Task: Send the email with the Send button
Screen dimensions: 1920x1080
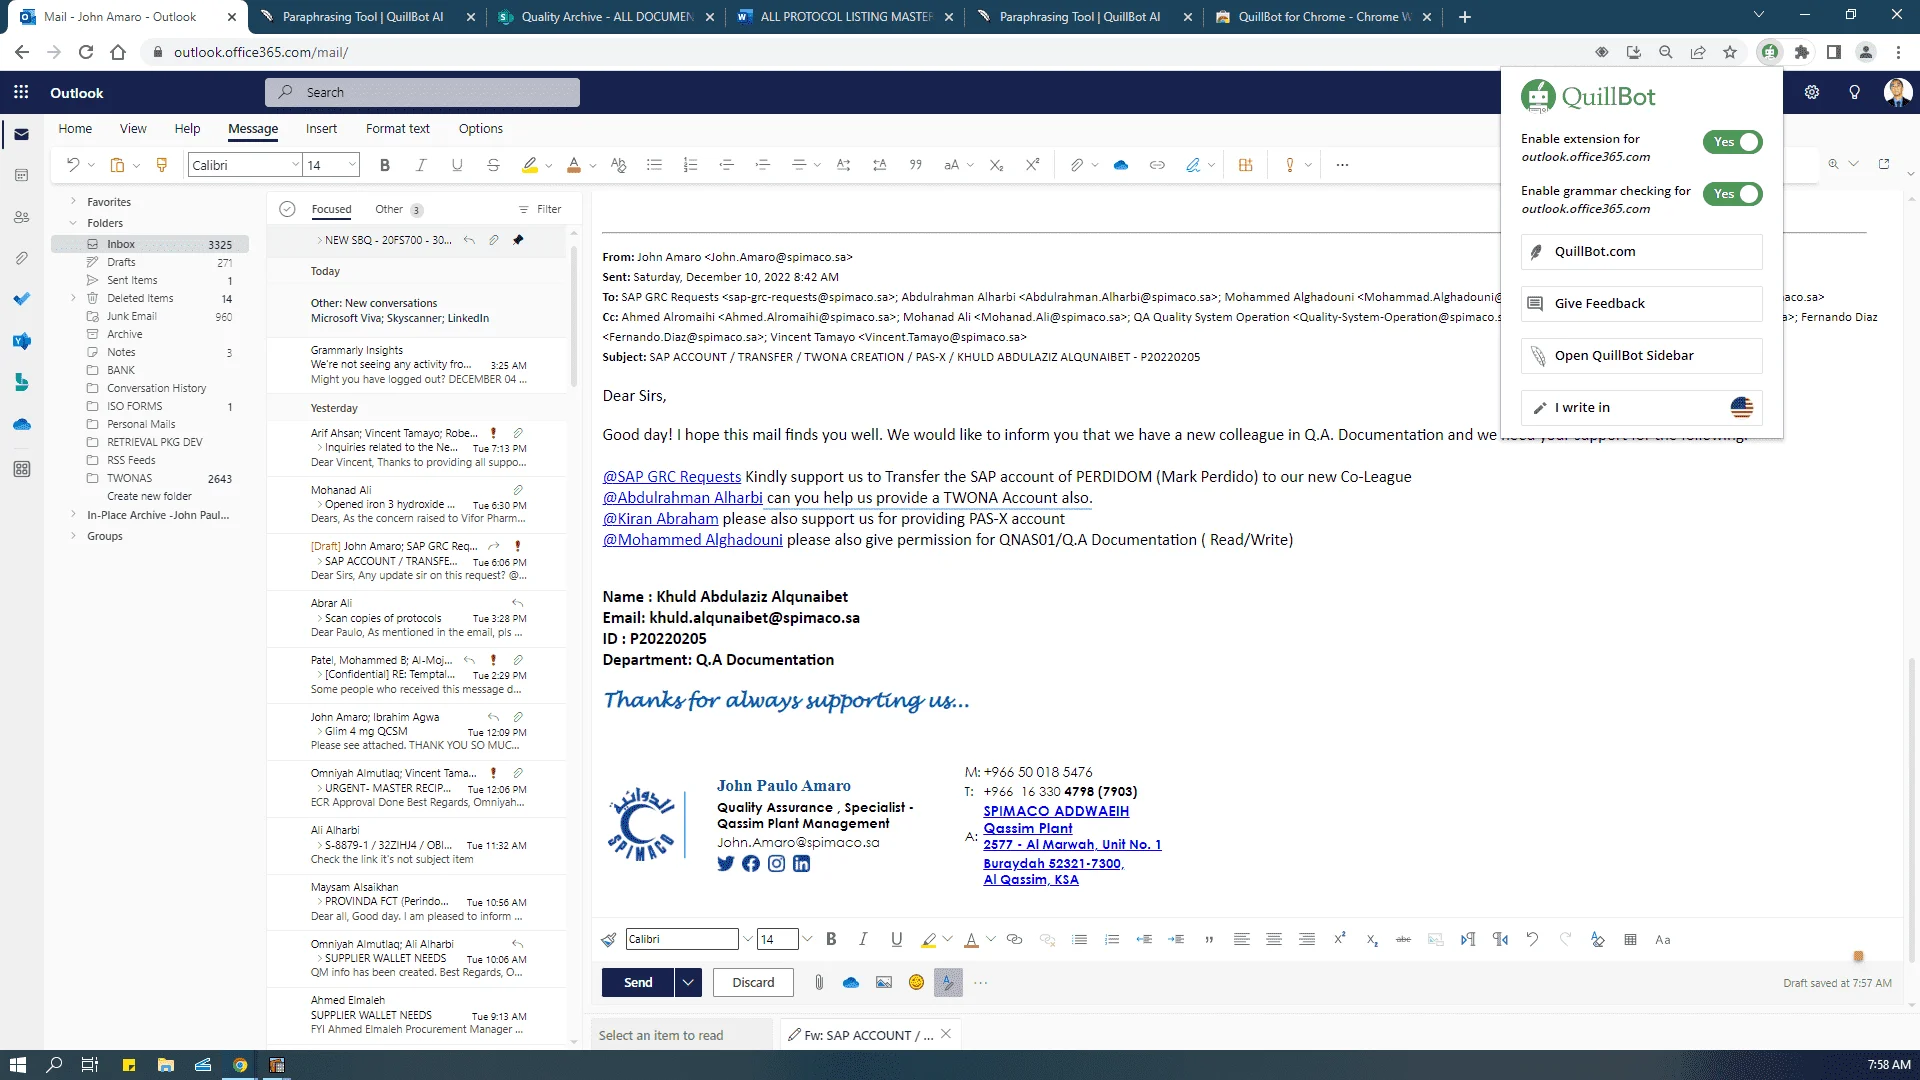Action: click(638, 982)
